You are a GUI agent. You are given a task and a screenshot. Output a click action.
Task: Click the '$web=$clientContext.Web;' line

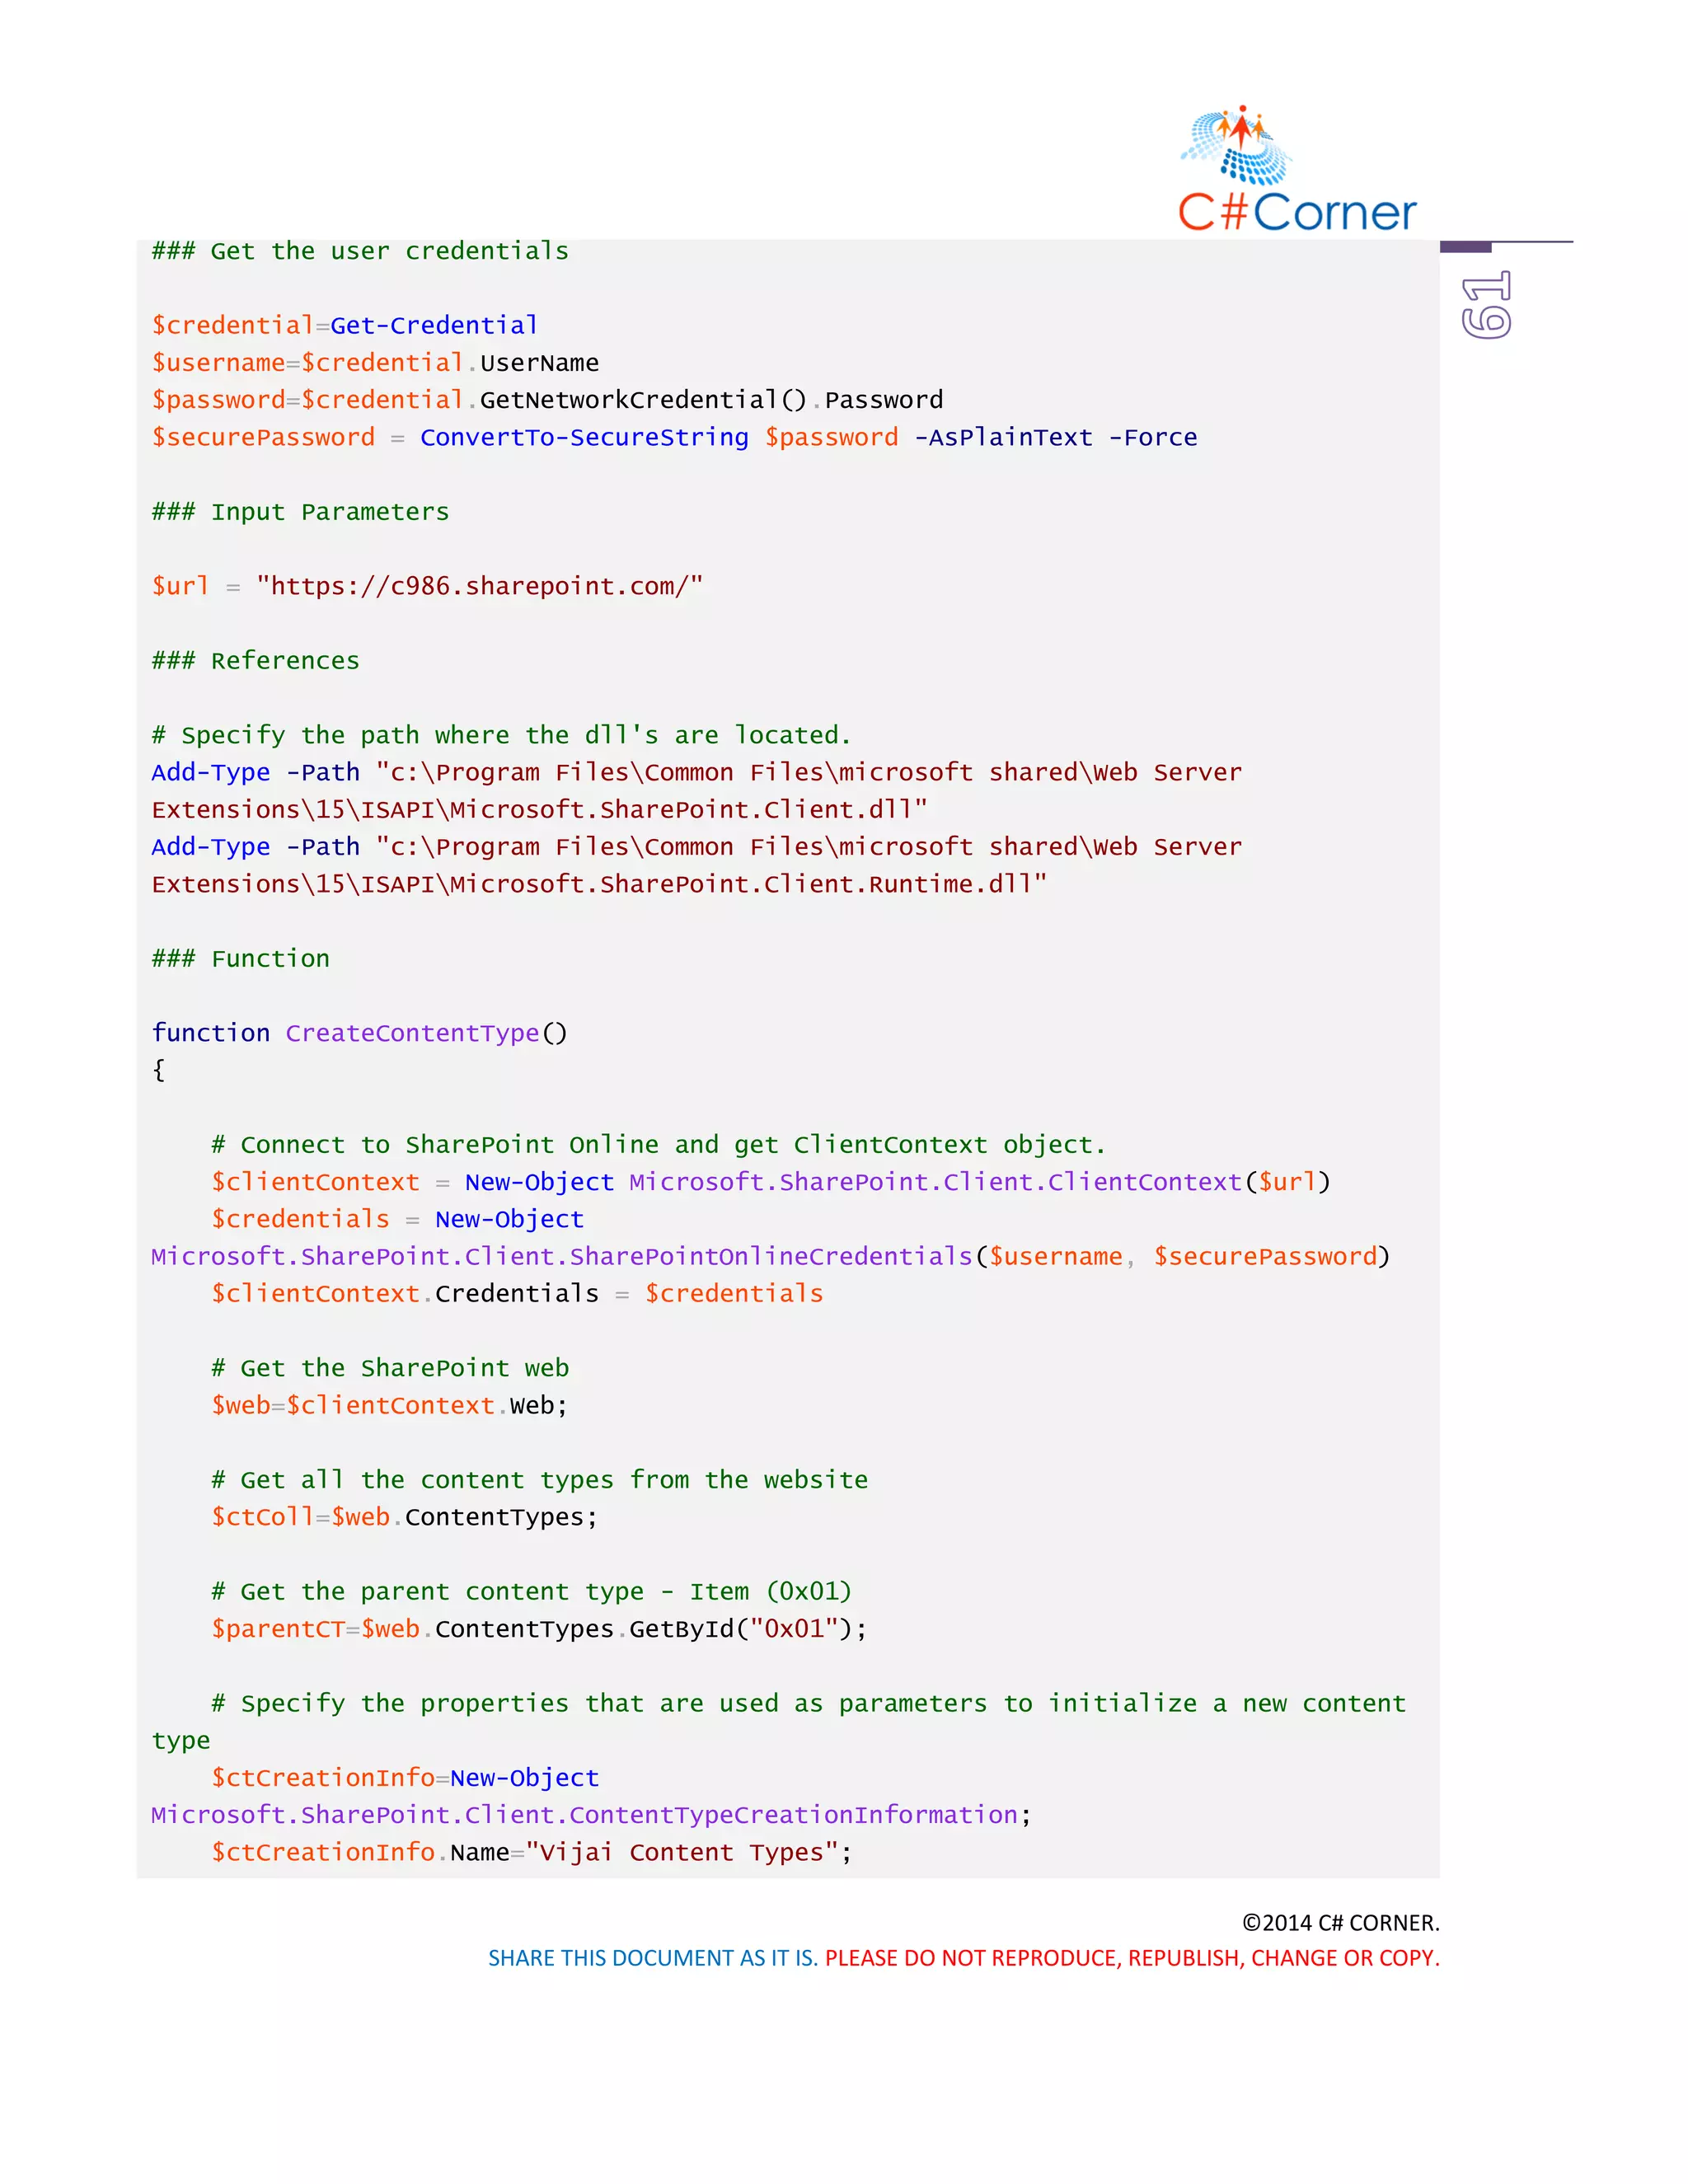pyautogui.click(x=389, y=1405)
